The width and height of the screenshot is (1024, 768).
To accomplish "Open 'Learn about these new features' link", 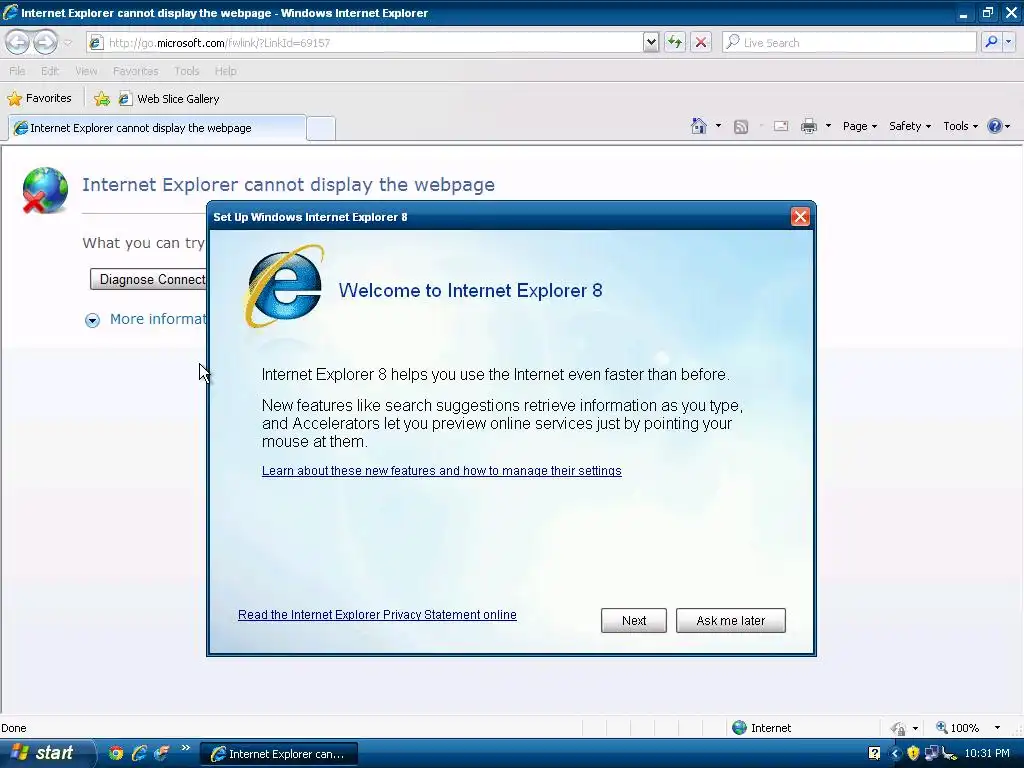I will (x=441, y=471).
